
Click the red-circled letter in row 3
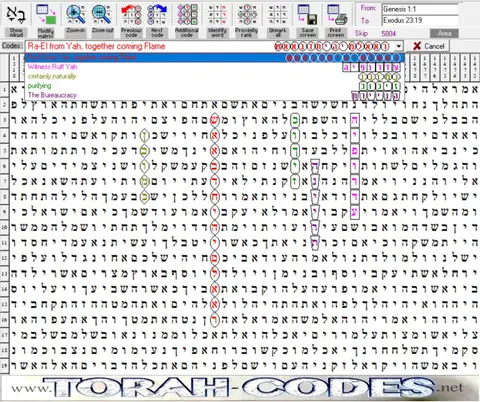215,119
